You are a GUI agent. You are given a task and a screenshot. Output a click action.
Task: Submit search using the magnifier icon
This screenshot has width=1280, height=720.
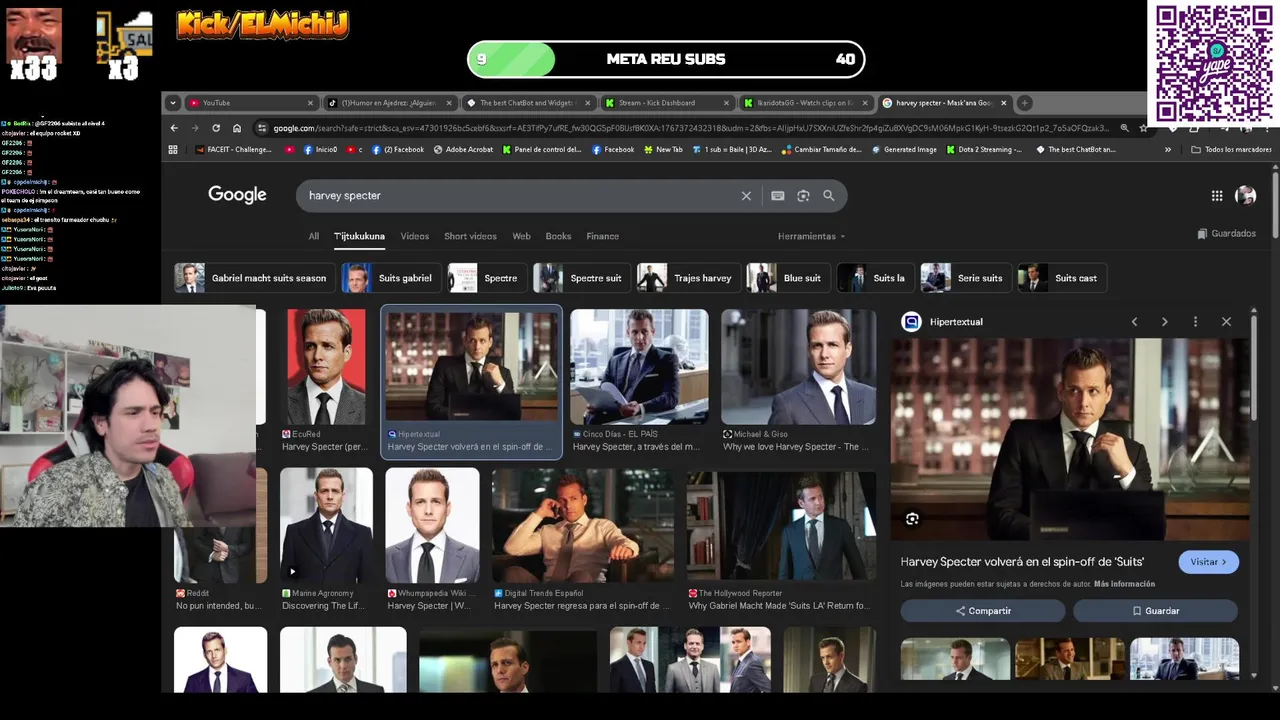(829, 196)
